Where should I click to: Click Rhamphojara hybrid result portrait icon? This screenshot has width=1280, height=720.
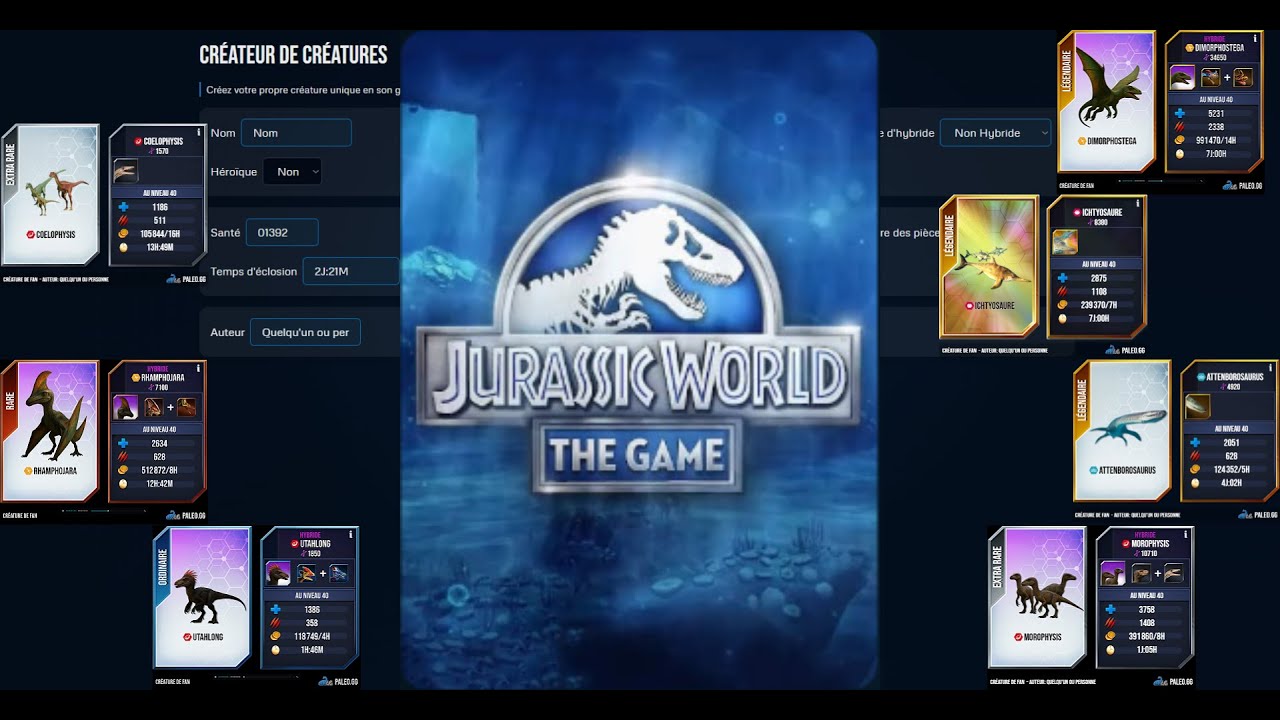(x=125, y=407)
